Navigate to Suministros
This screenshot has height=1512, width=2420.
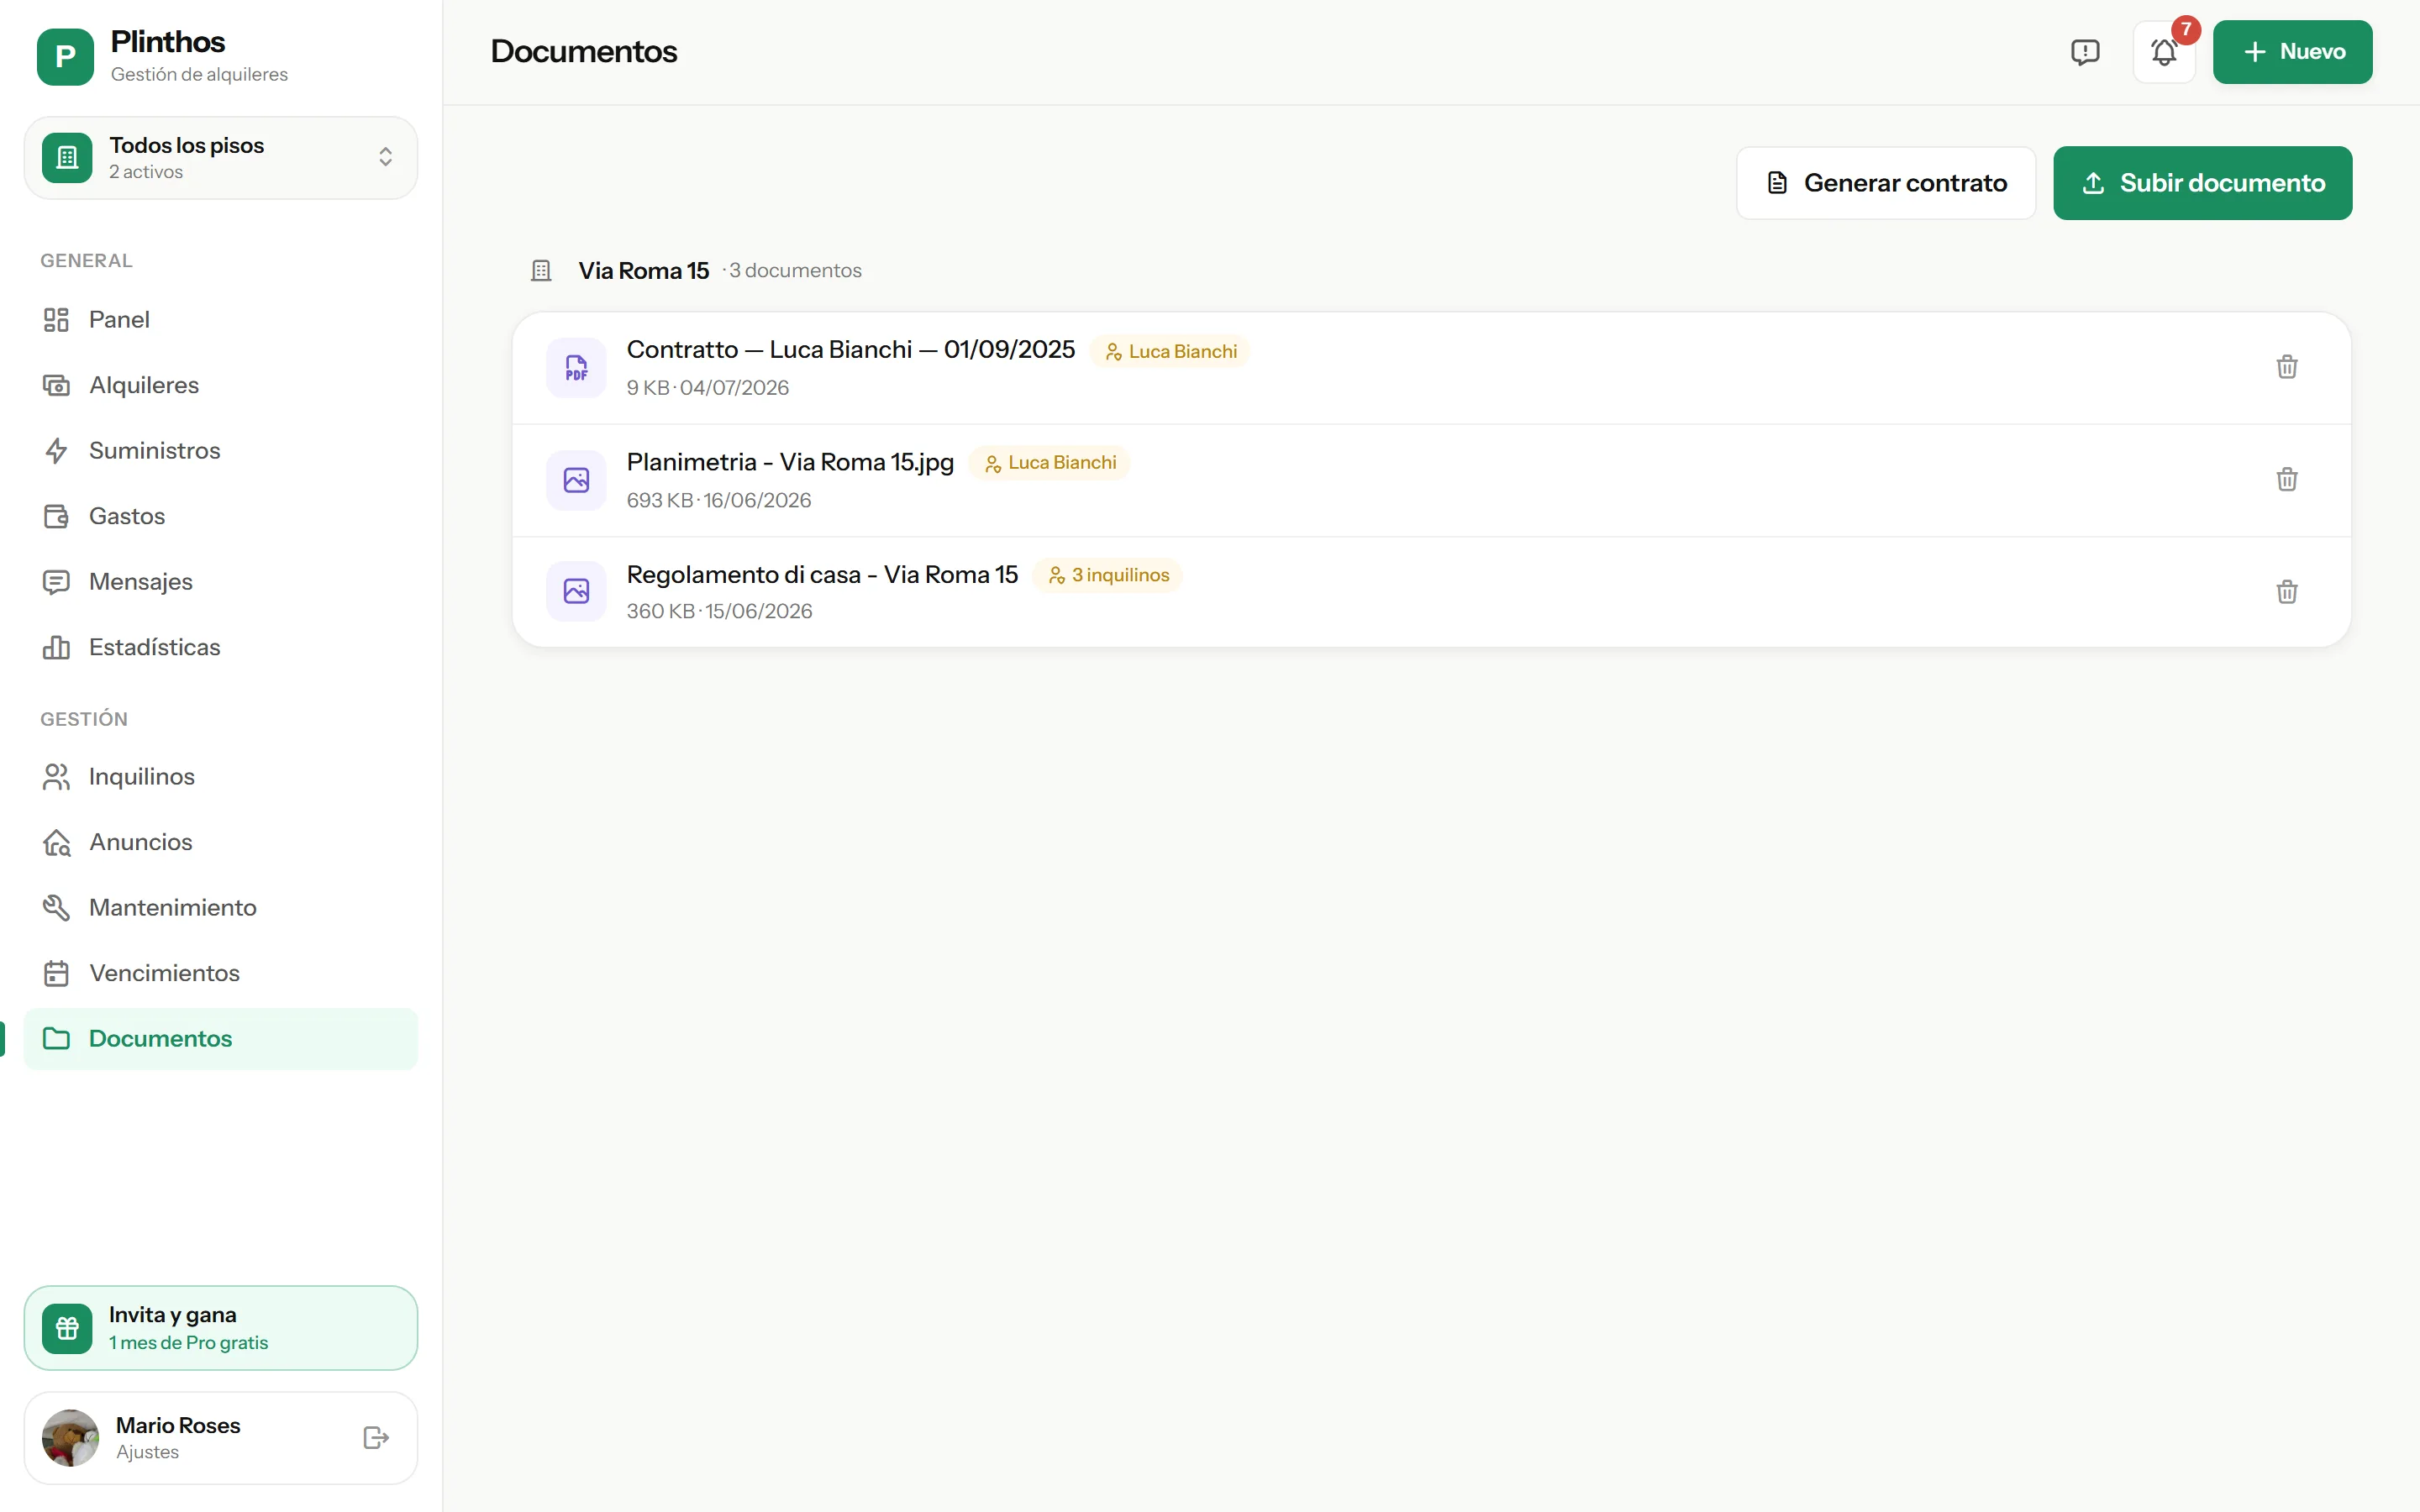tap(220, 450)
